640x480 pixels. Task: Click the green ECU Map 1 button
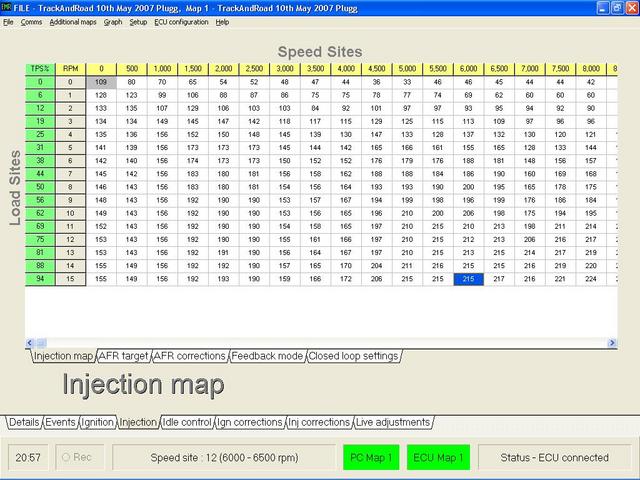click(x=439, y=458)
